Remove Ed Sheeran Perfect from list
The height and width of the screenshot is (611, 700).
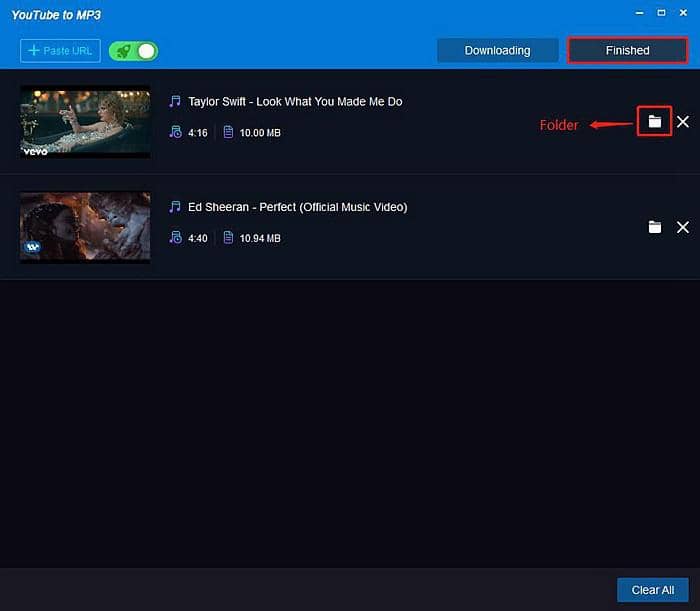(683, 228)
